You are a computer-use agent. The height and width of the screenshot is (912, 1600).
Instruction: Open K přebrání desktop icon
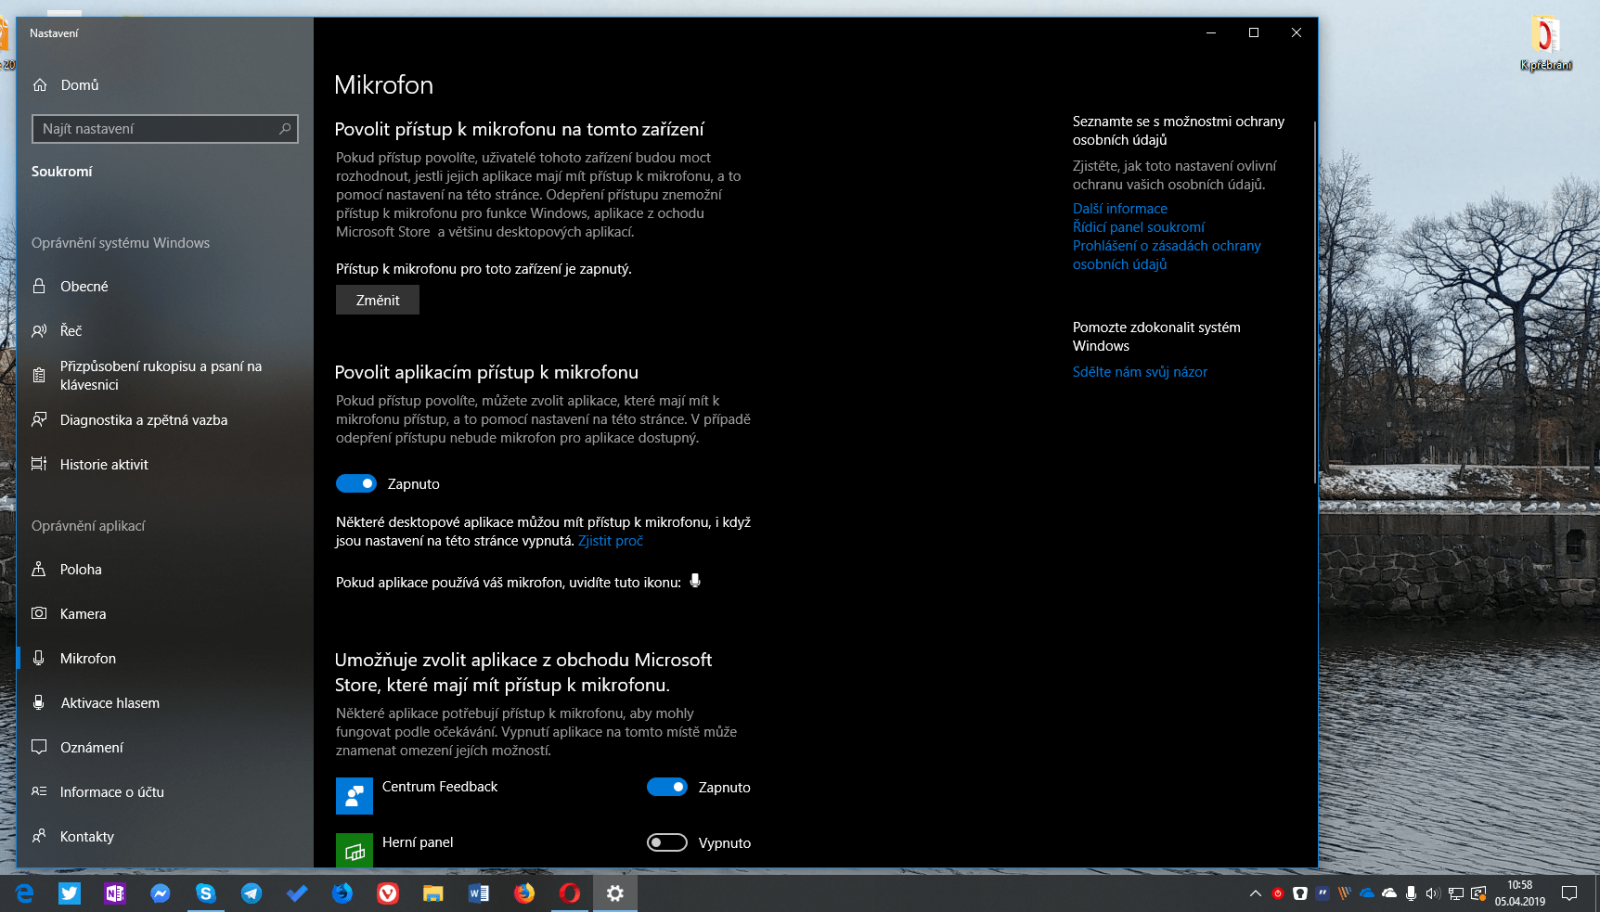pyautogui.click(x=1546, y=43)
